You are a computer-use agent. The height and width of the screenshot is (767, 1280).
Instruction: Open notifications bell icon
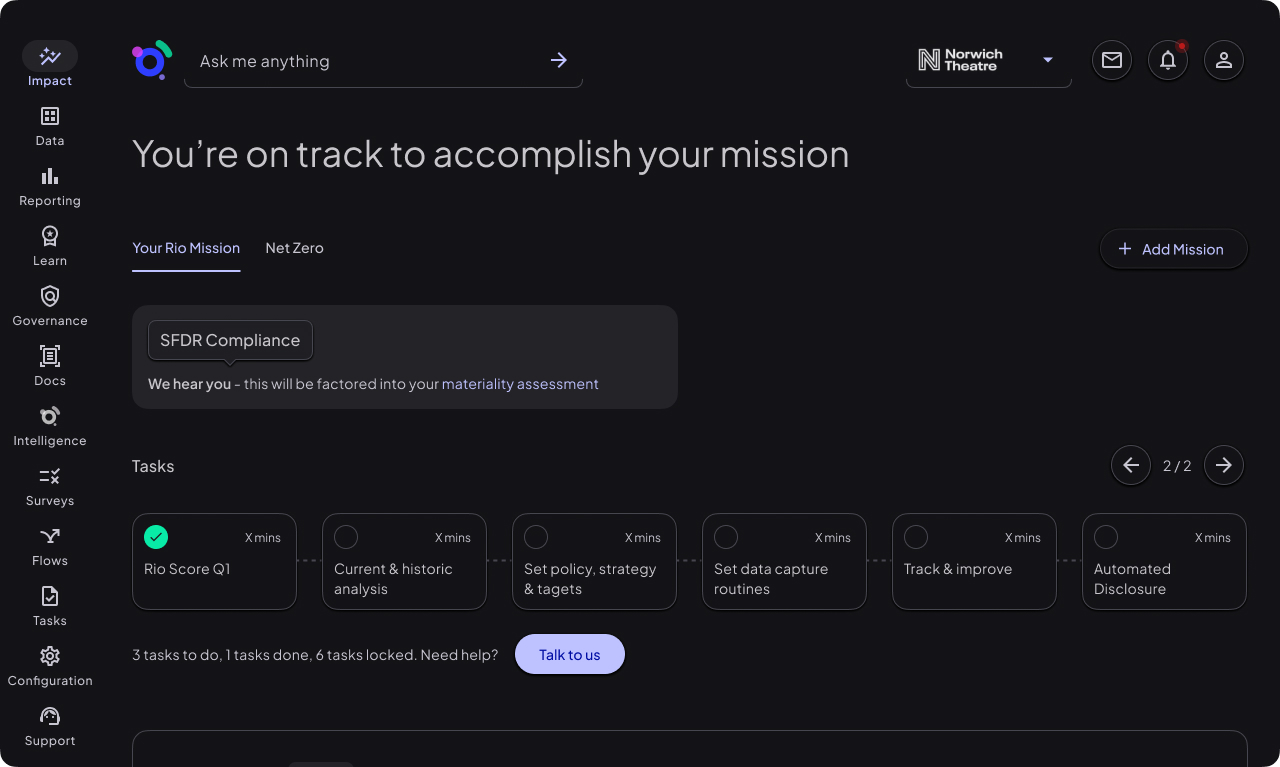(1168, 60)
